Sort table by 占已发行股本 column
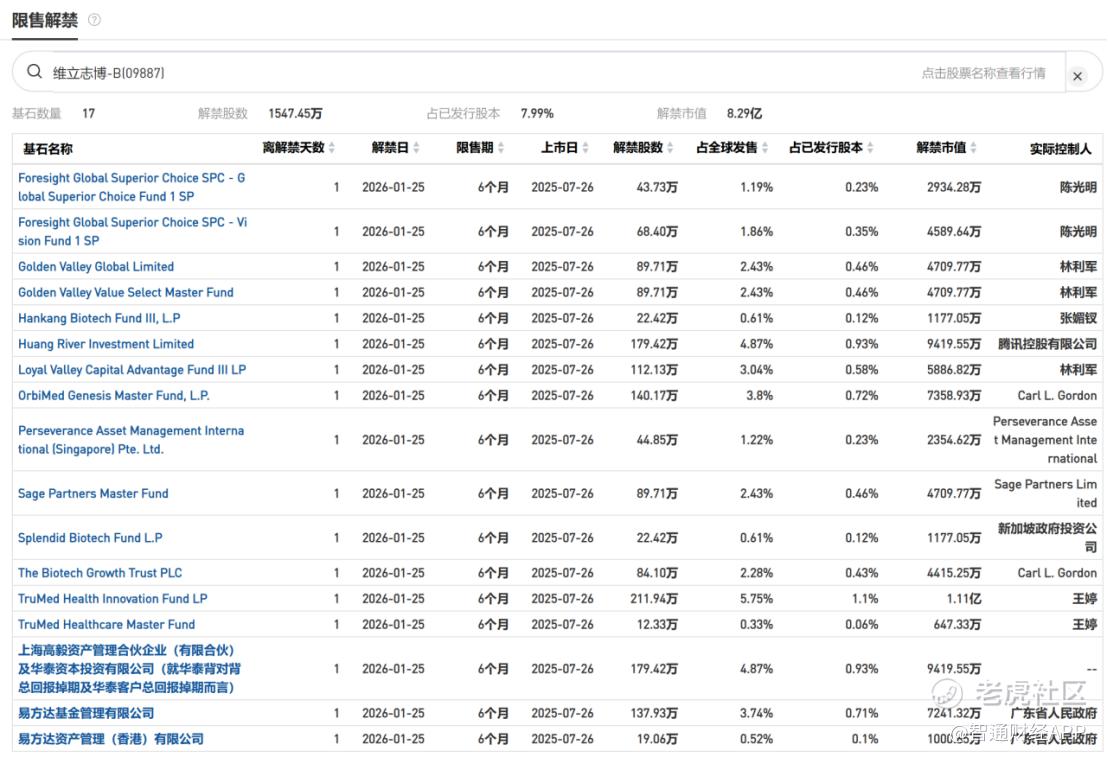Viewport: 1108px width, 758px height. (x=831, y=148)
